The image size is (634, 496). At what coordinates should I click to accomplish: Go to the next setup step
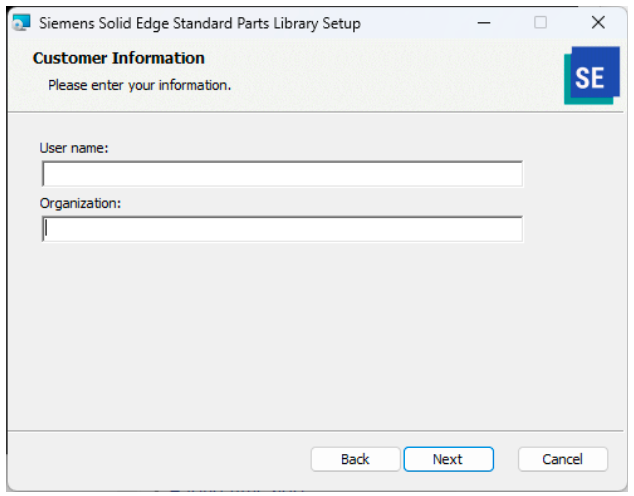click(448, 459)
